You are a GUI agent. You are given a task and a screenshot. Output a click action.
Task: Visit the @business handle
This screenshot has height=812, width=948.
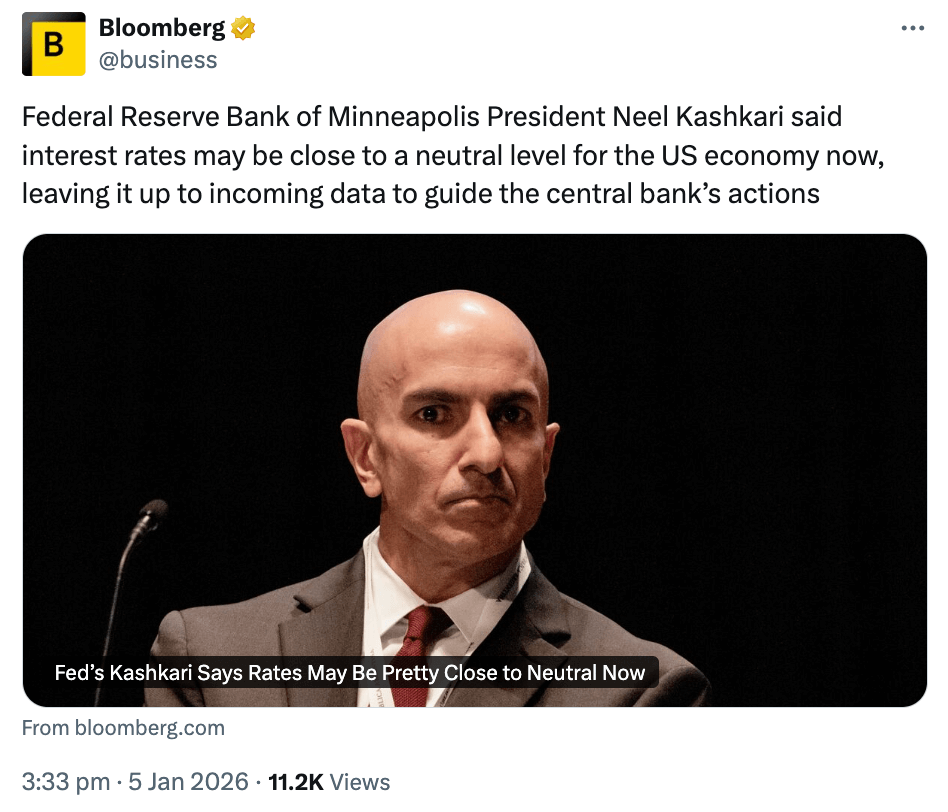(x=157, y=60)
